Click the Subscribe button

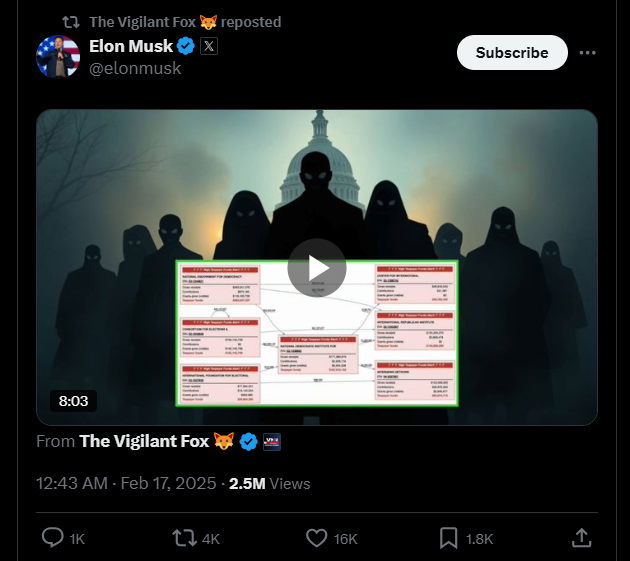pyautogui.click(x=512, y=53)
